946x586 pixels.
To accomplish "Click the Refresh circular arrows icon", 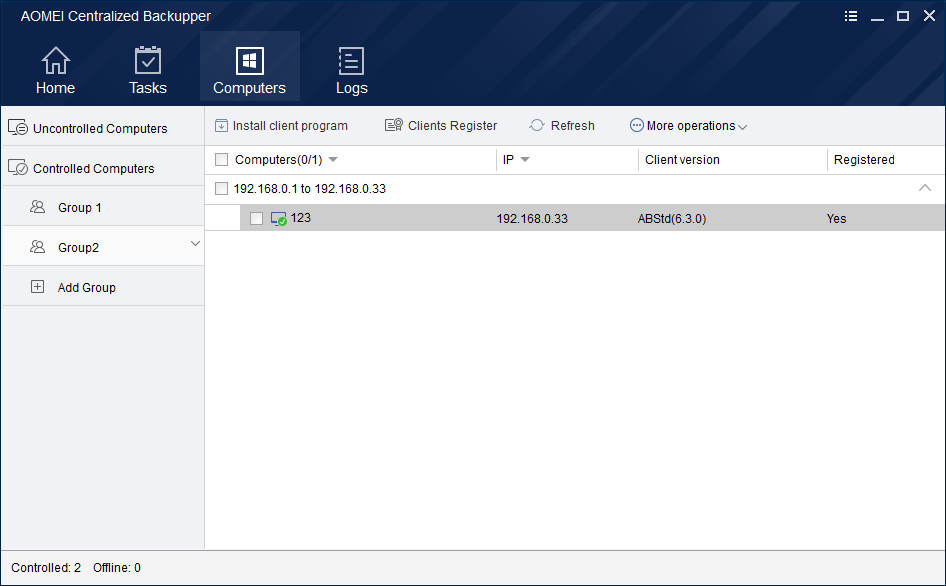I will click(x=537, y=125).
